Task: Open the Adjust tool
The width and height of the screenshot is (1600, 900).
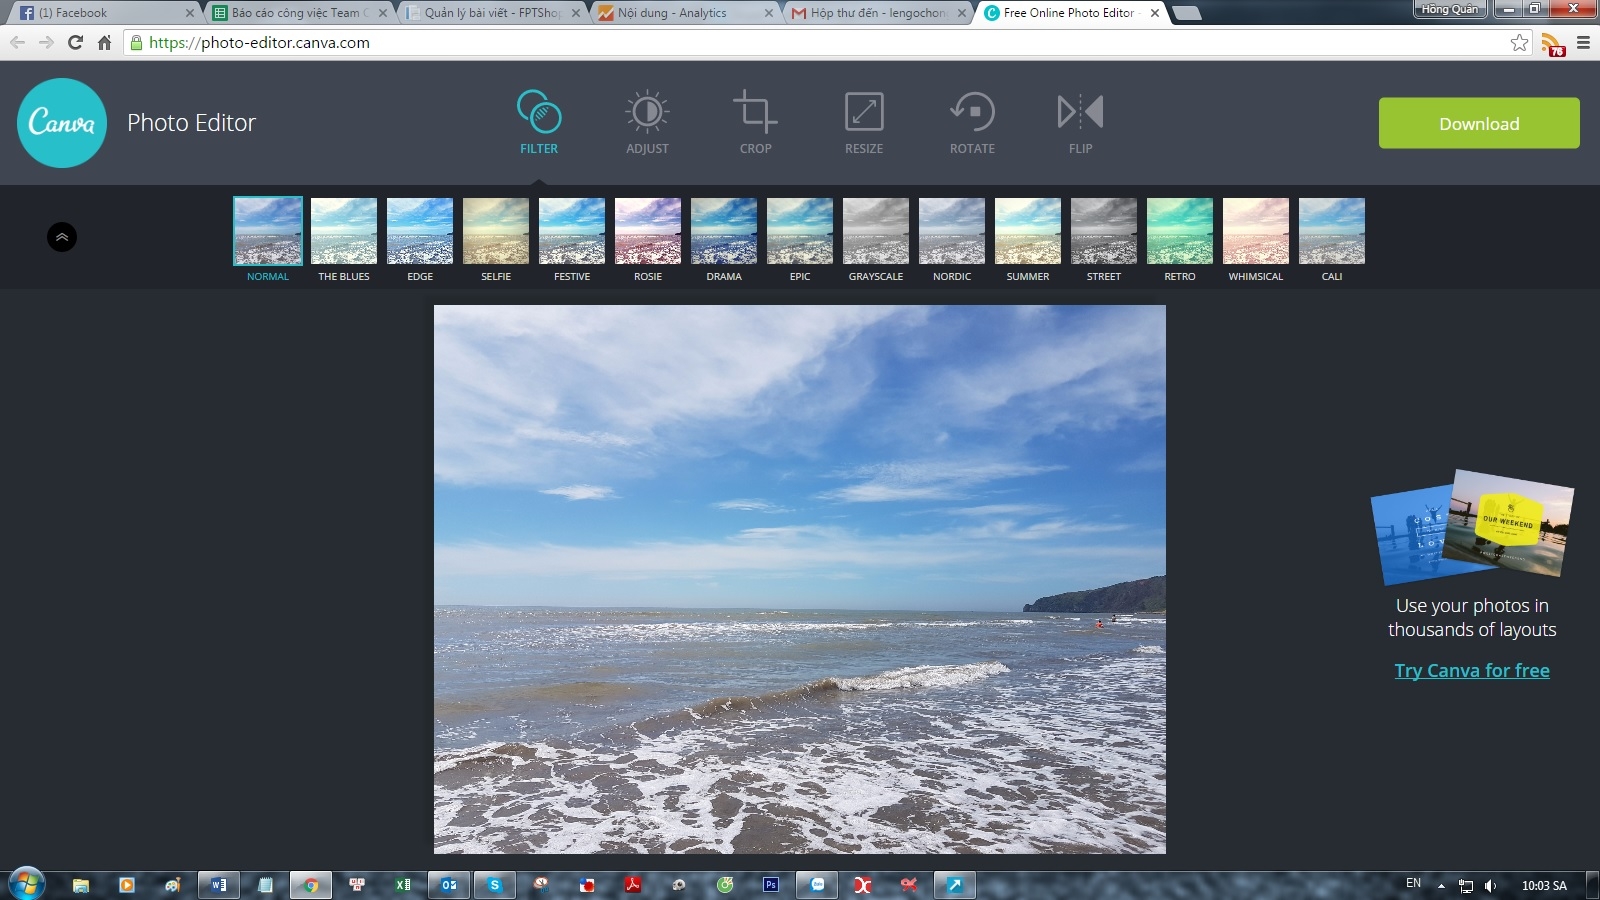Action: pos(647,123)
